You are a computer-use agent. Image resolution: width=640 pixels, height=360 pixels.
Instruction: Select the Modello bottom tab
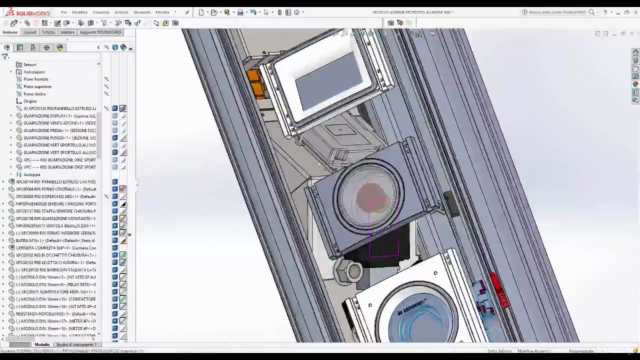(42, 345)
